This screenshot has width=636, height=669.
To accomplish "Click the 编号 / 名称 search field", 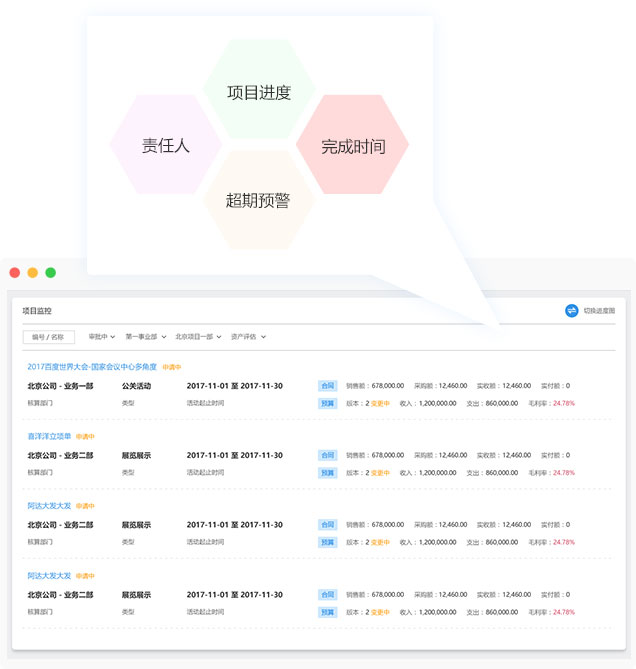I will tap(48, 337).
